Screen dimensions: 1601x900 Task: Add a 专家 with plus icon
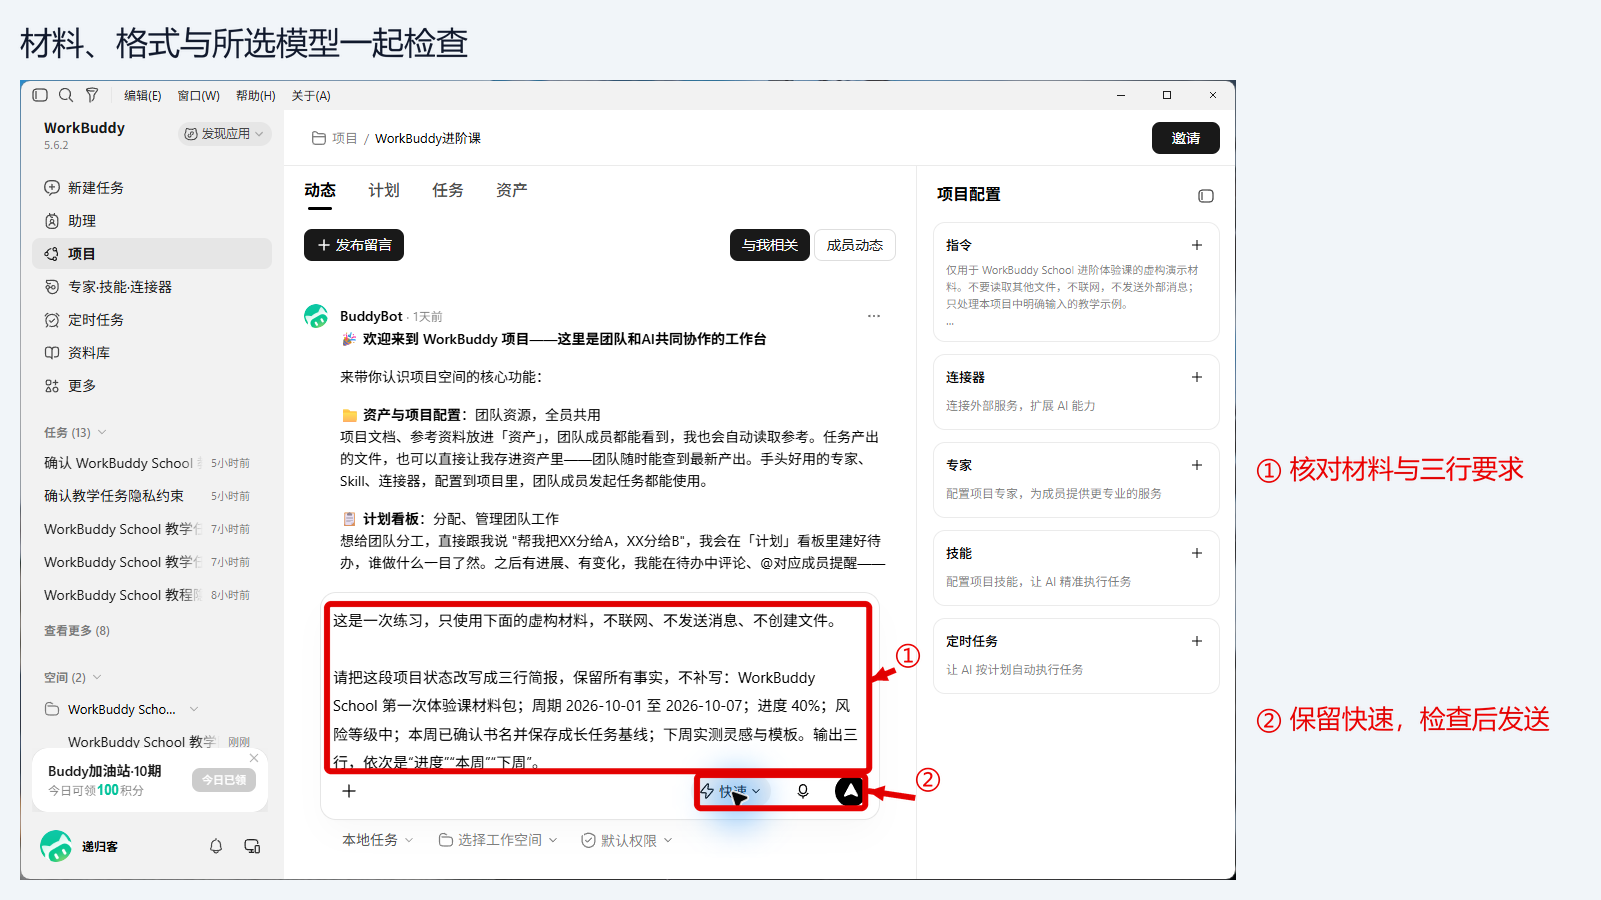click(x=1197, y=465)
